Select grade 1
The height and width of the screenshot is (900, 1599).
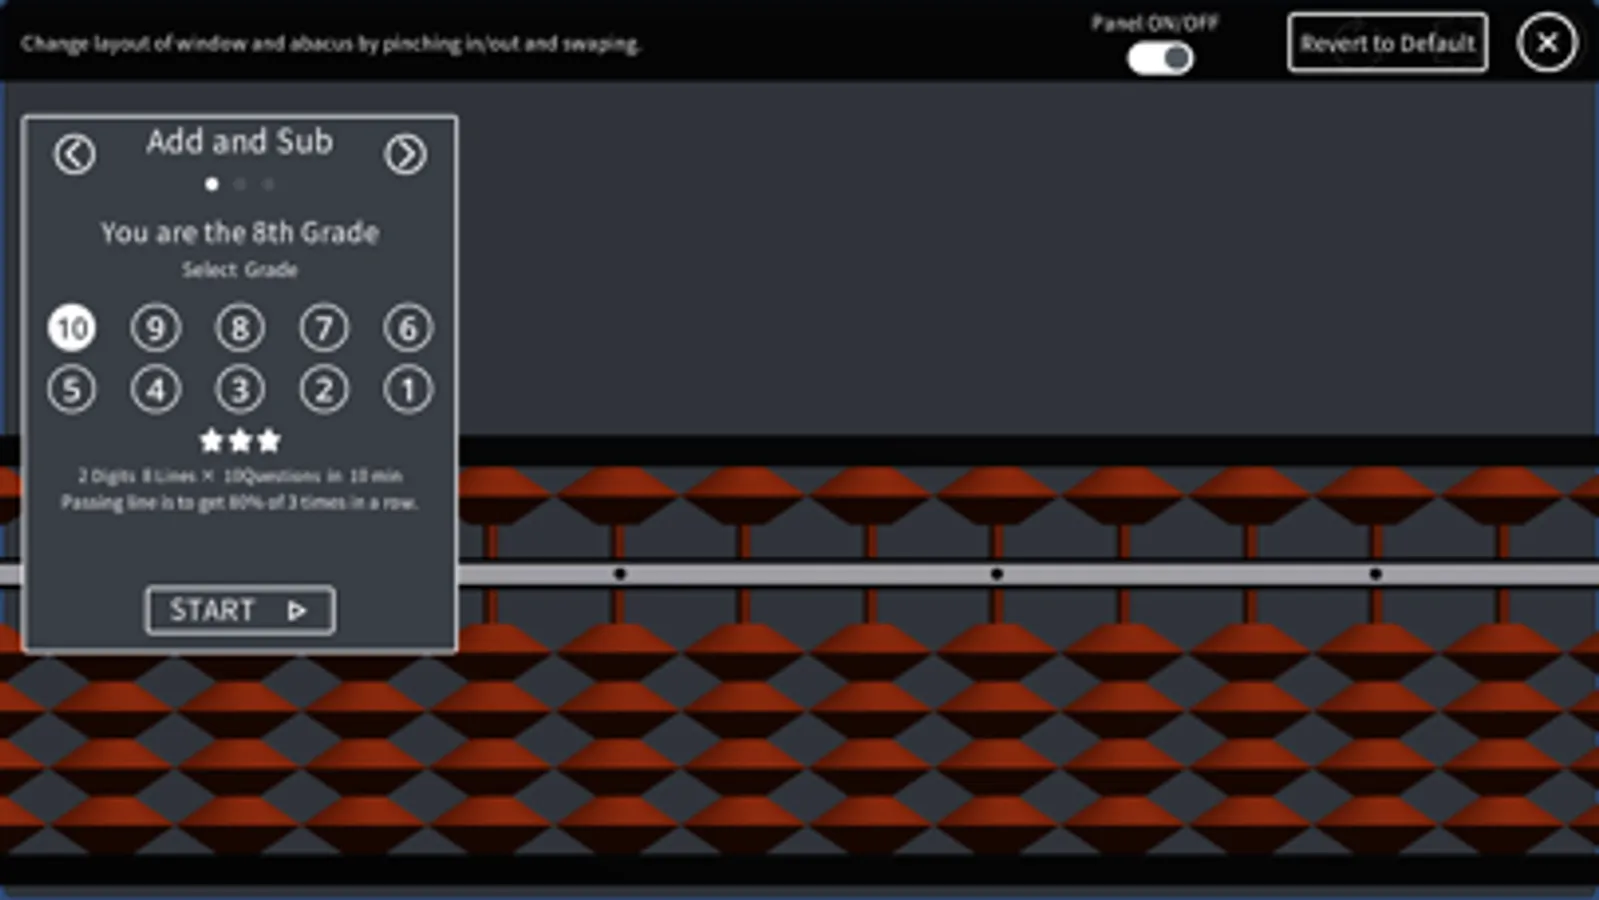[408, 389]
